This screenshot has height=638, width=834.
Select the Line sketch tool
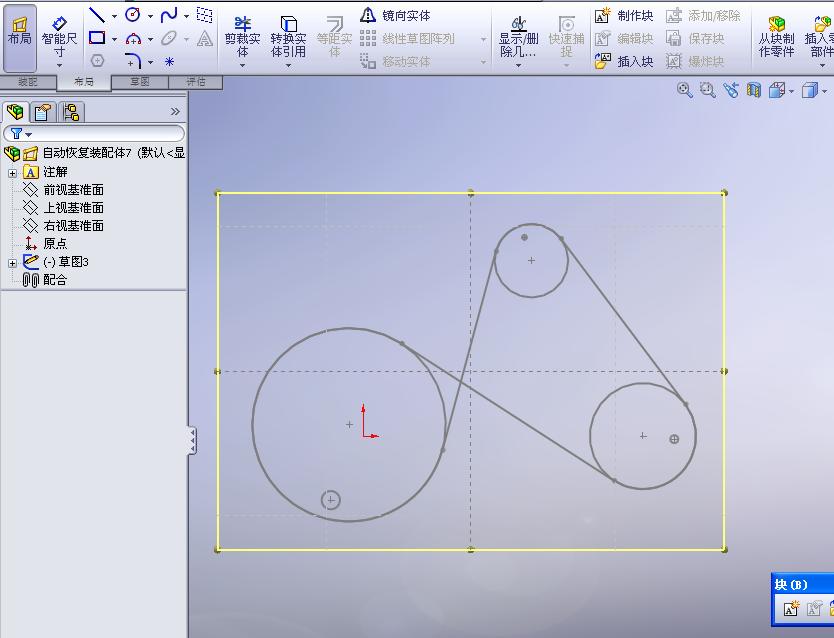click(97, 15)
